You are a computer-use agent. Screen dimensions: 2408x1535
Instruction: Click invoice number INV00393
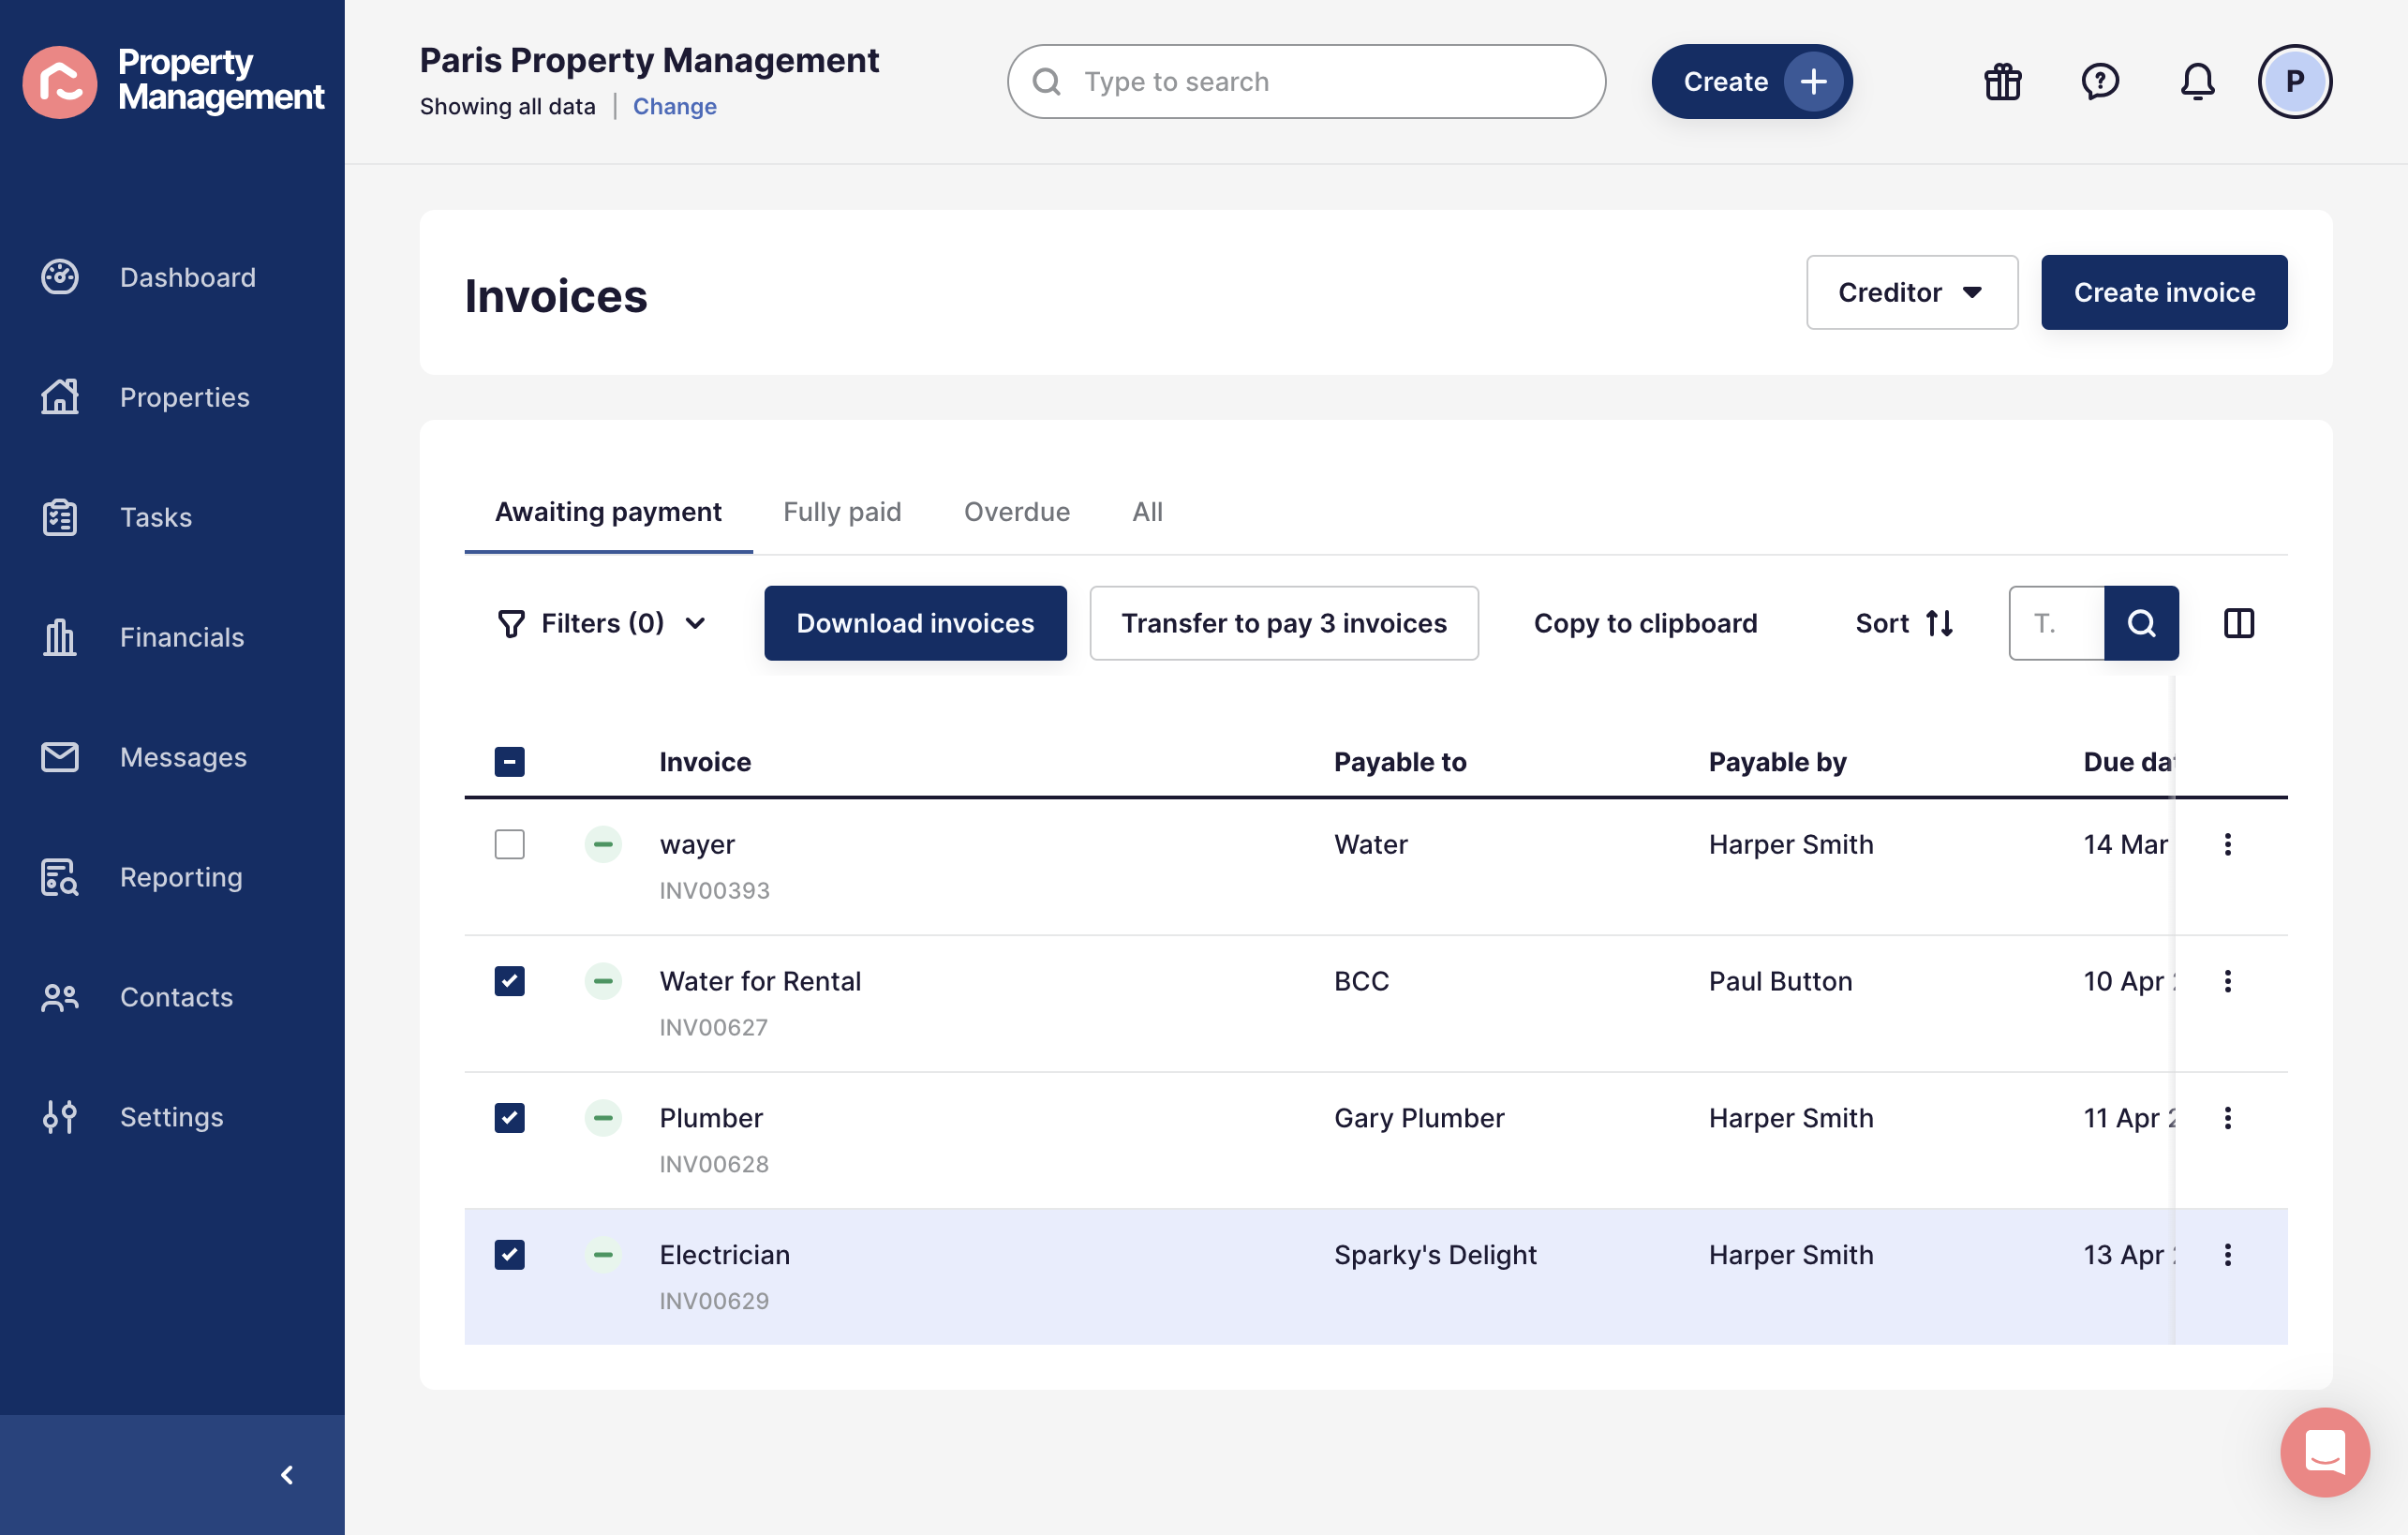click(714, 890)
